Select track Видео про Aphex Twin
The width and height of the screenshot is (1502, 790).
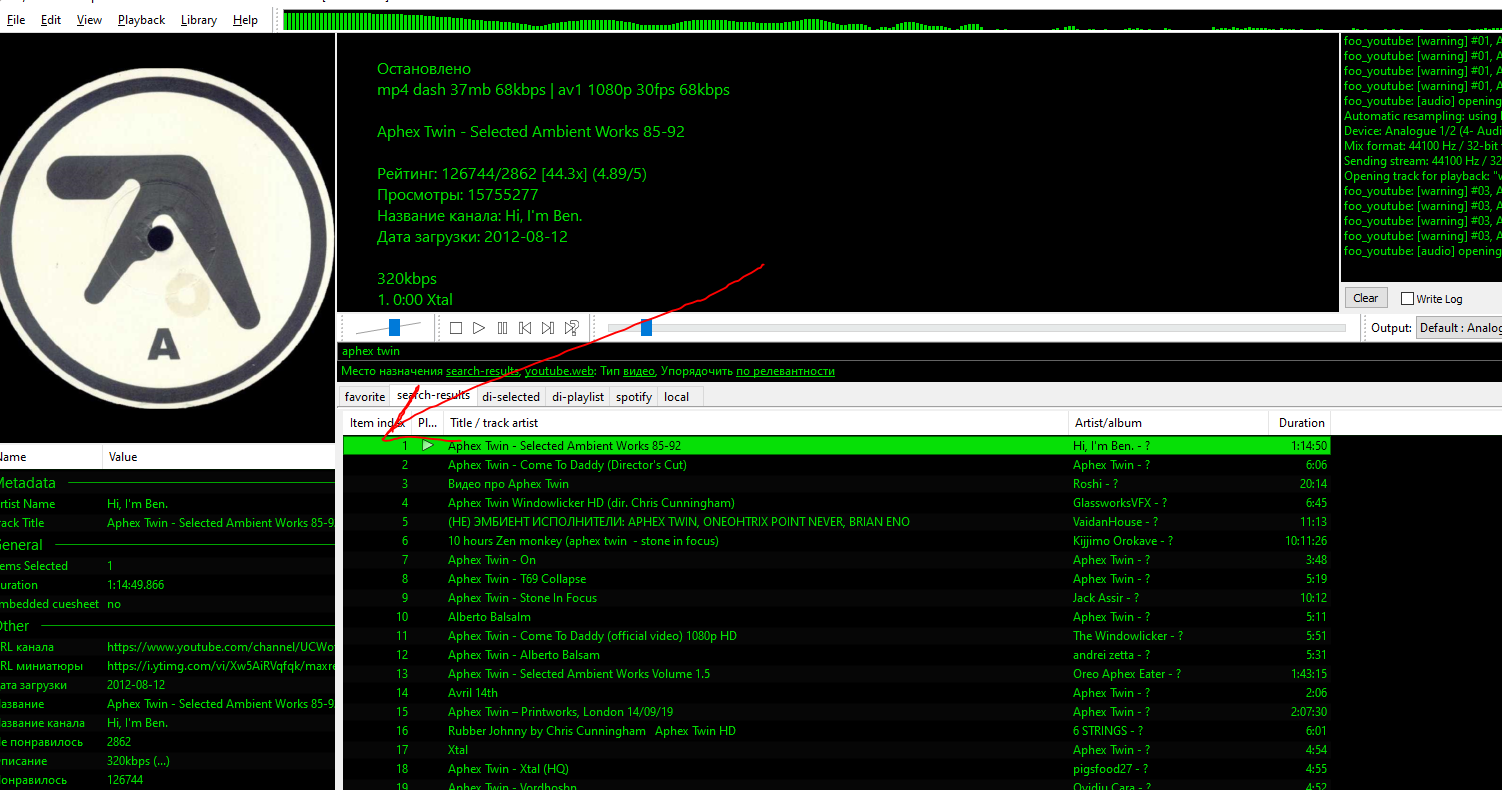pos(836,484)
